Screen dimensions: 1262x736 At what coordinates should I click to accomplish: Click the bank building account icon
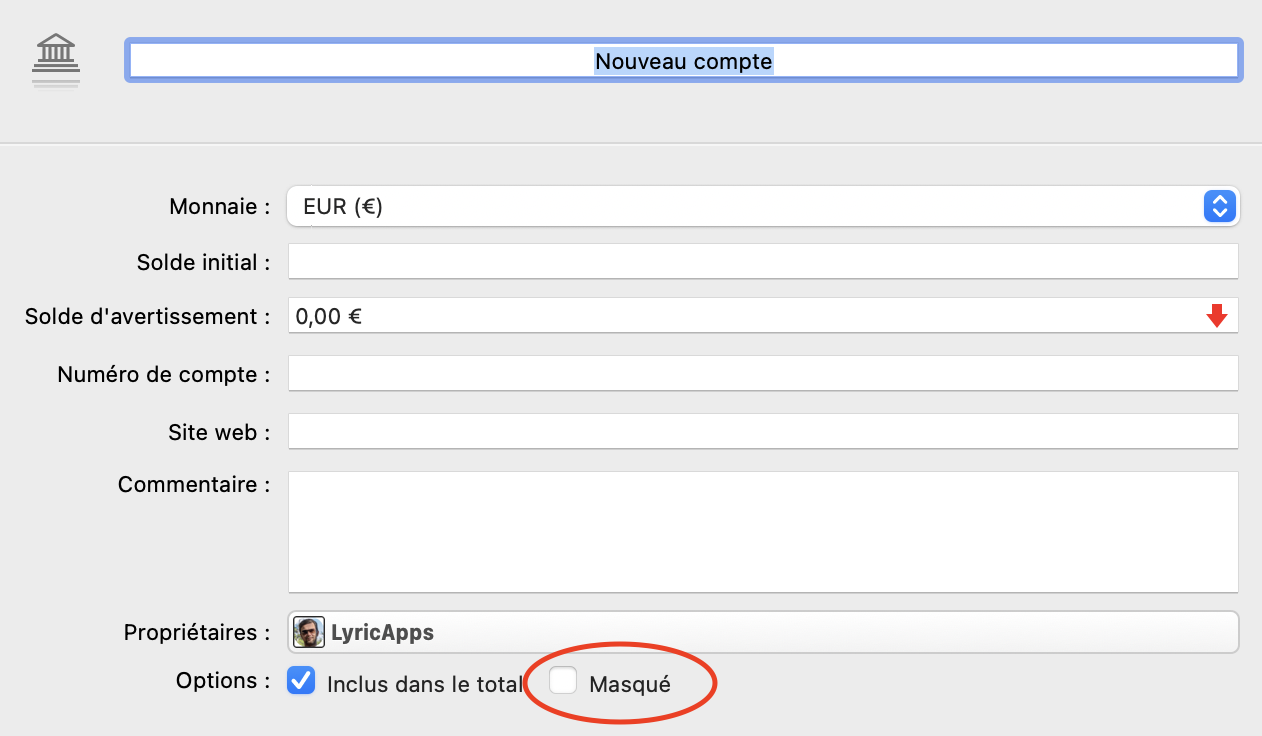(x=56, y=60)
